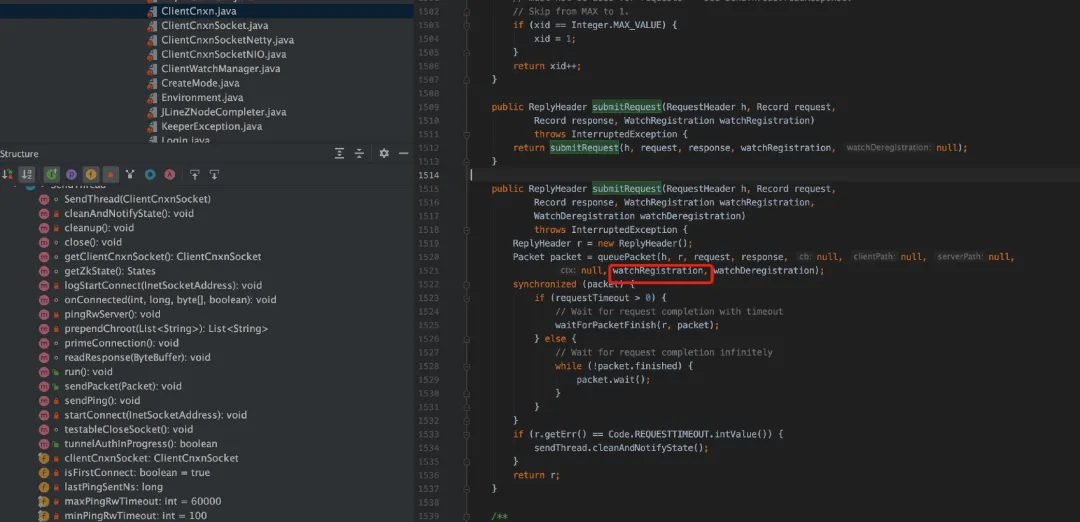Viewport: 1080px width, 522px height.
Task: Click Java file icon beside Environment.java
Action: tap(153, 98)
